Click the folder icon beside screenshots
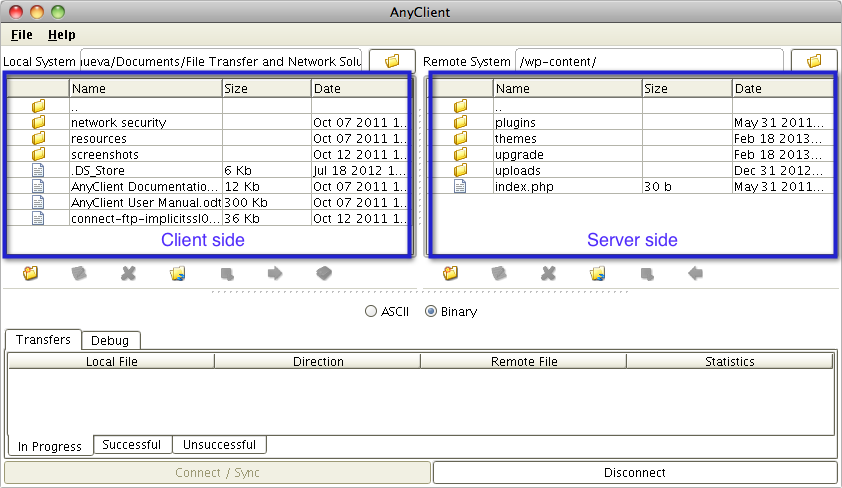This screenshot has width=842, height=488. coord(38,154)
